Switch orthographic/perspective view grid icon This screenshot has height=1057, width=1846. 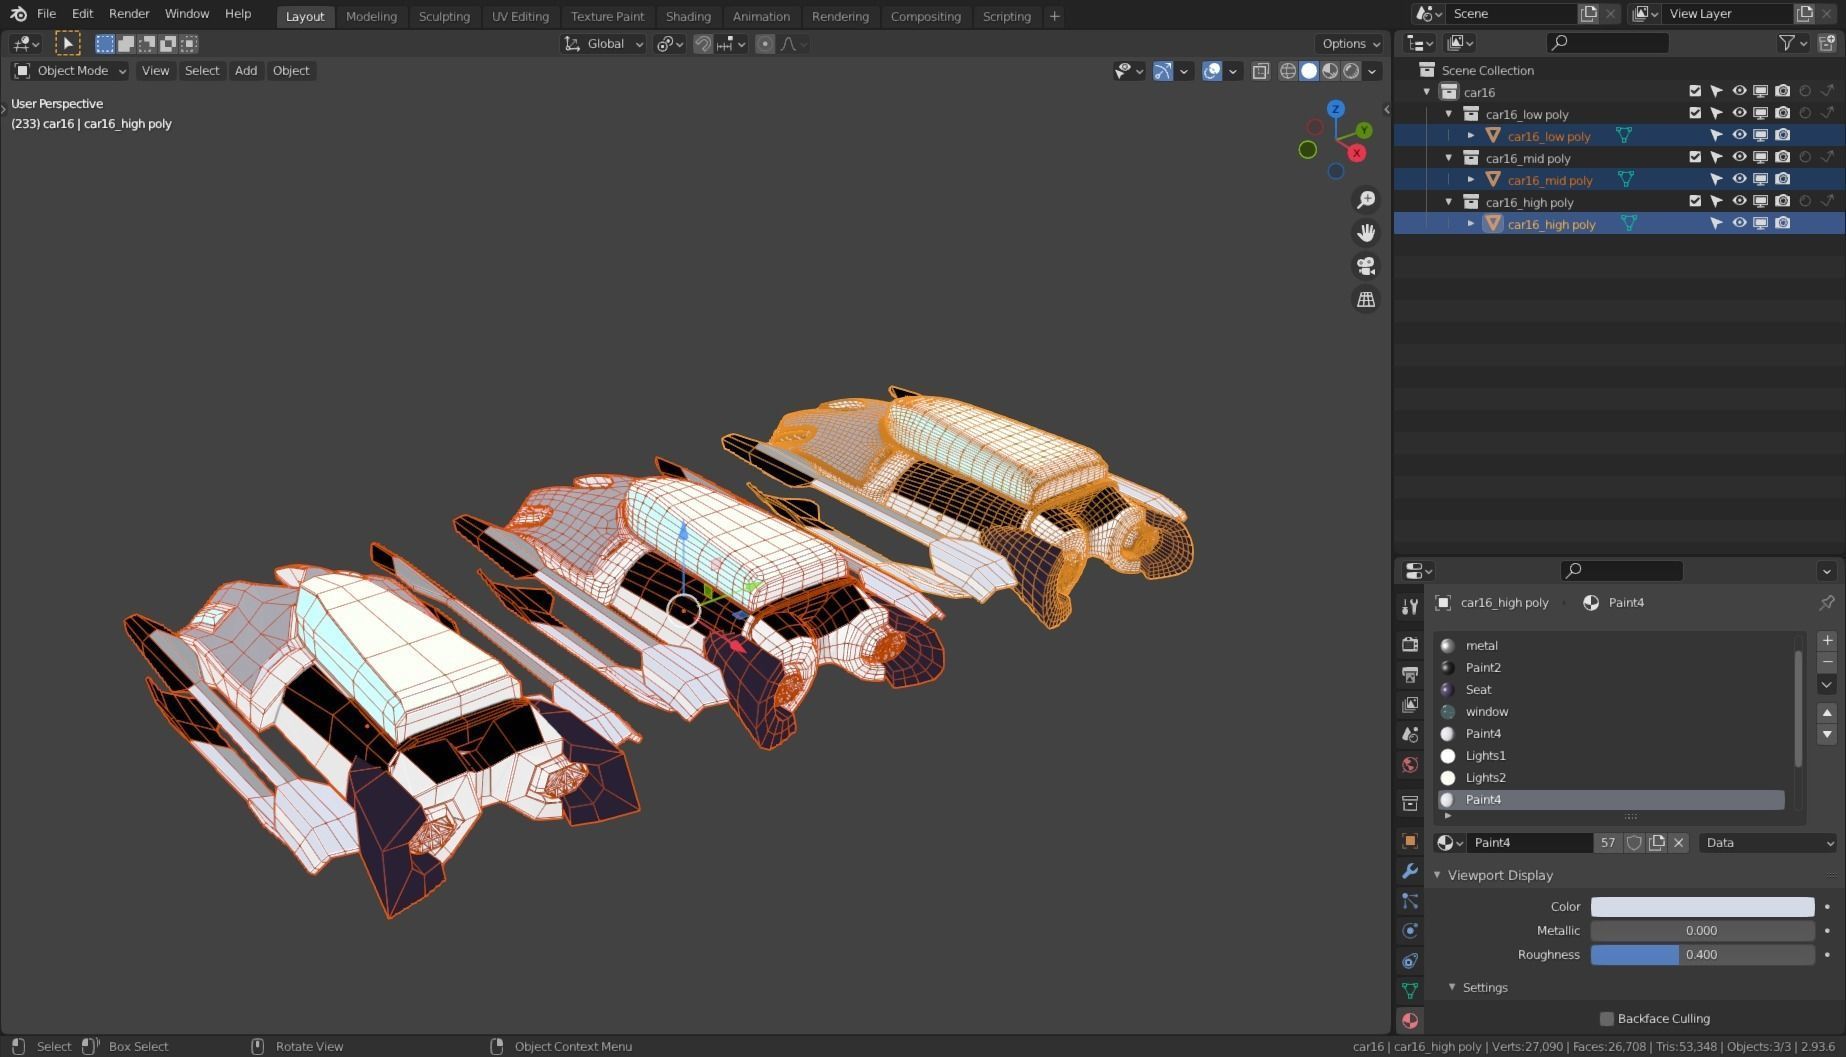[1365, 299]
